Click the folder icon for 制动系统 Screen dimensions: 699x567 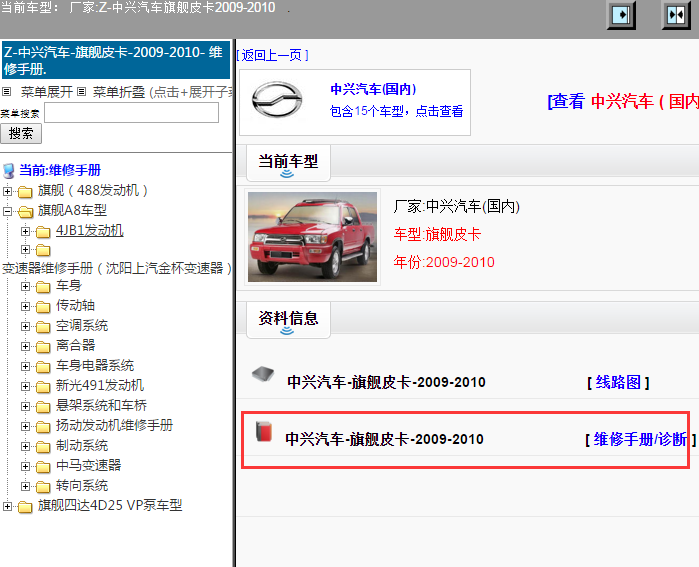pyautogui.click(x=43, y=447)
